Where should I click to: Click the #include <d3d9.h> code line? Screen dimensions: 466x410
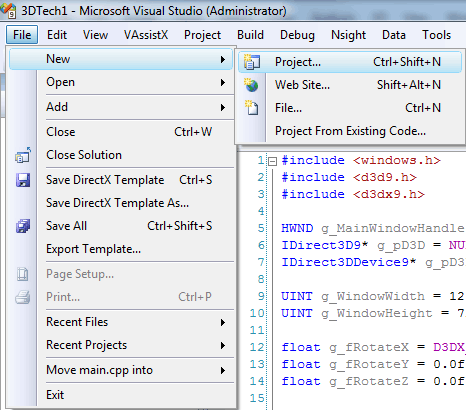click(349, 177)
